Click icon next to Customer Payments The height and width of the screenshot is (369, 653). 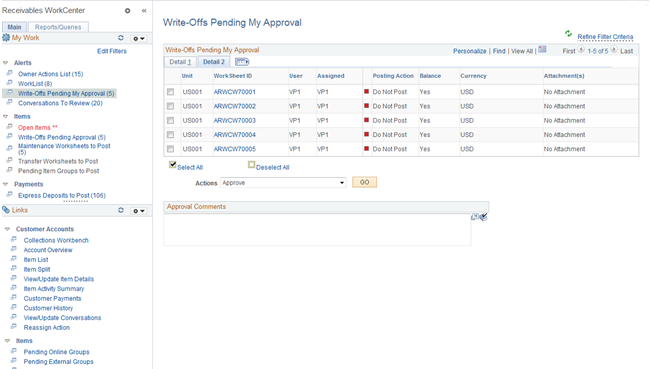tap(14, 298)
